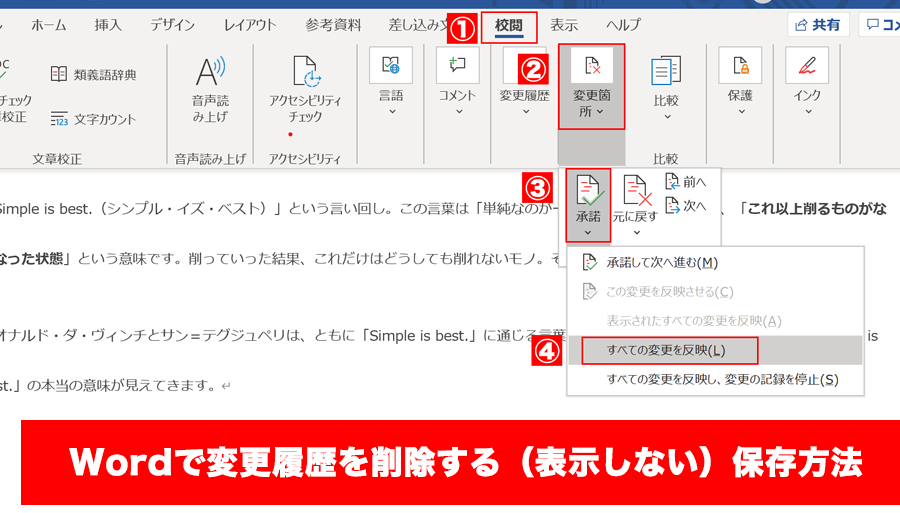Viewport: 900px width, 513px height.
Task: Open the 校閲 (Review) ribbon tab
Action: (509, 26)
